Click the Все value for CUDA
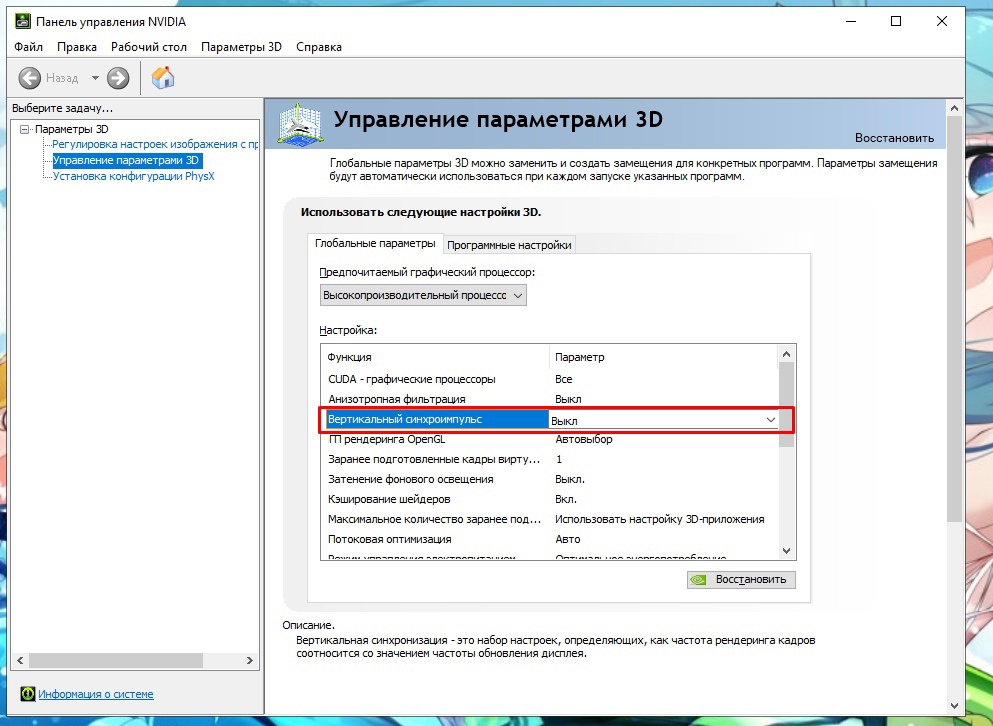This screenshot has height=726, width=993. pyautogui.click(x=564, y=379)
